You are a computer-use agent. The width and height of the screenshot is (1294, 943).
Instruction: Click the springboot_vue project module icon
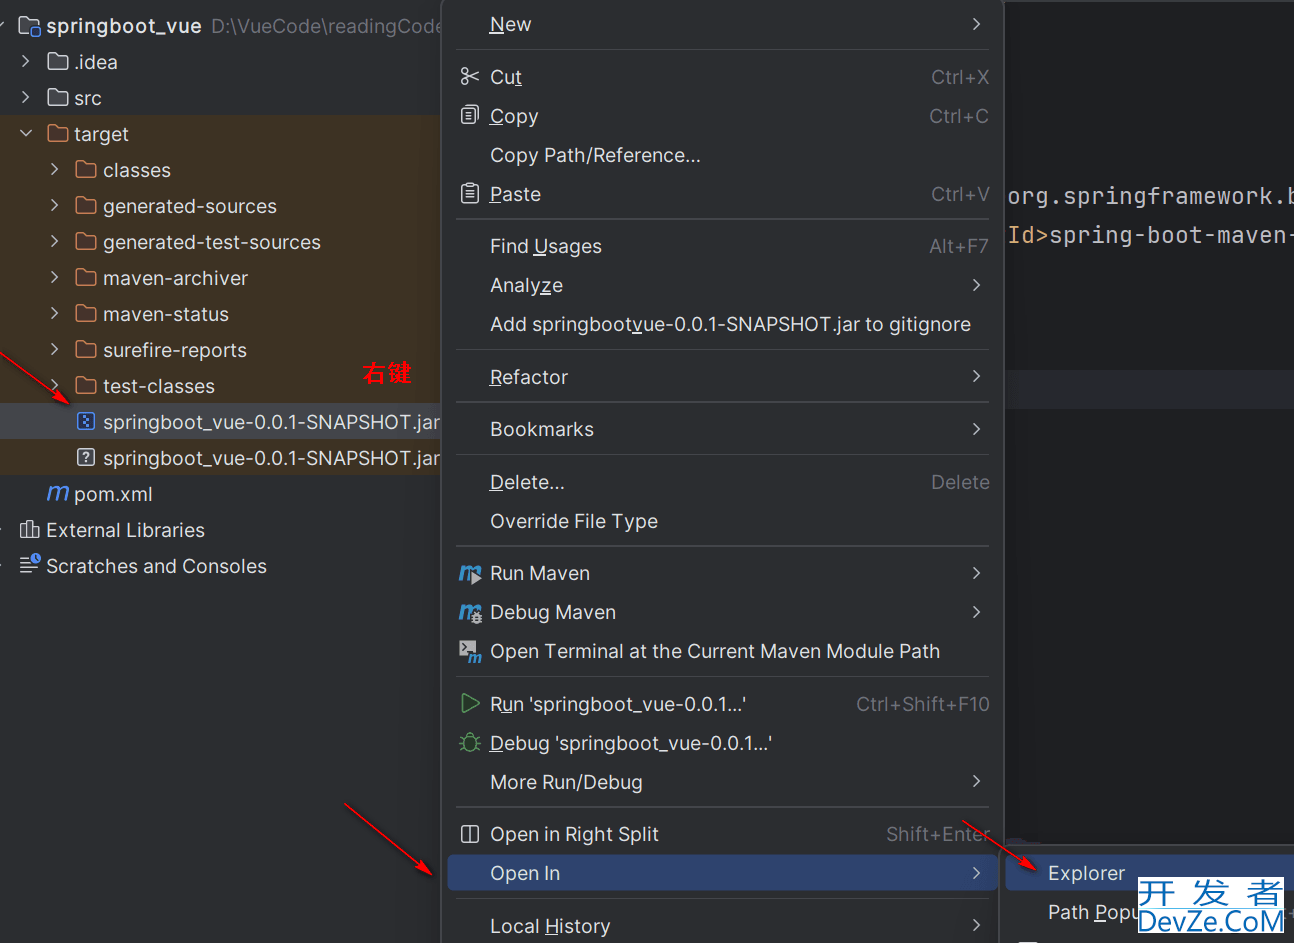pyautogui.click(x=30, y=25)
